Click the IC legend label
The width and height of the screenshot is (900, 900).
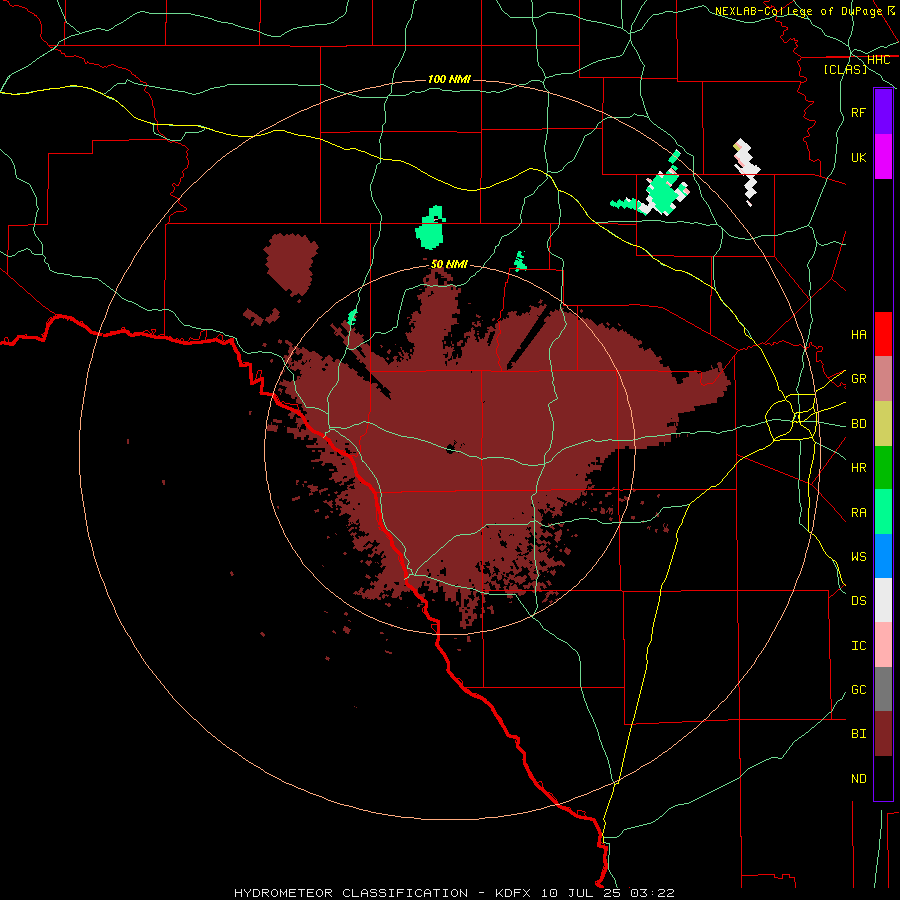click(x=859, y=646)
